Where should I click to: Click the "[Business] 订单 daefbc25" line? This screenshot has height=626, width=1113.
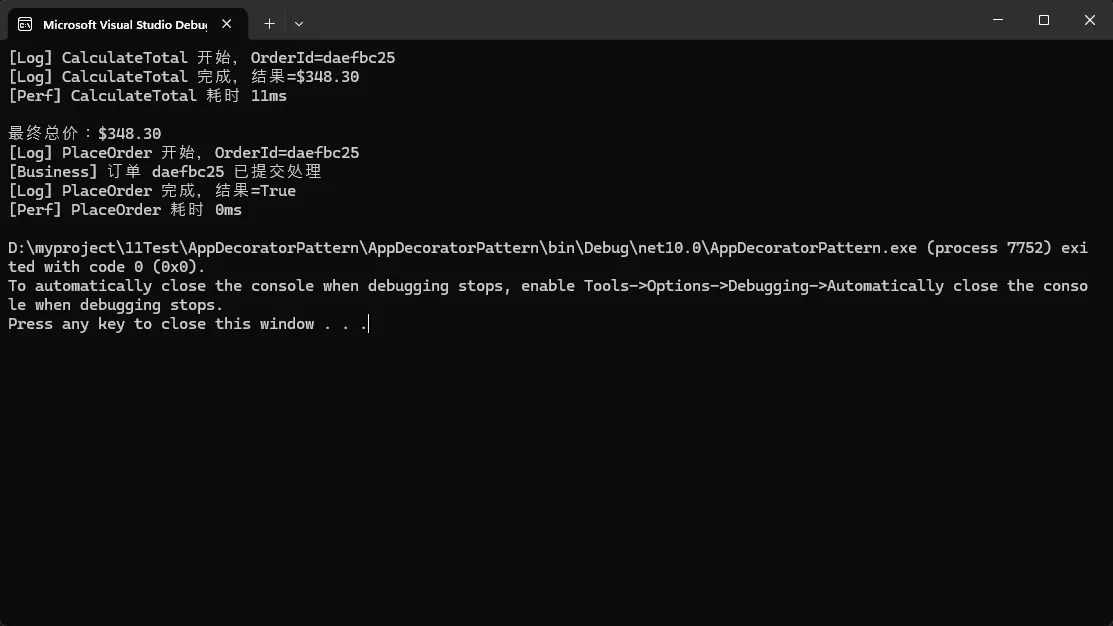(x=165, y=172)
